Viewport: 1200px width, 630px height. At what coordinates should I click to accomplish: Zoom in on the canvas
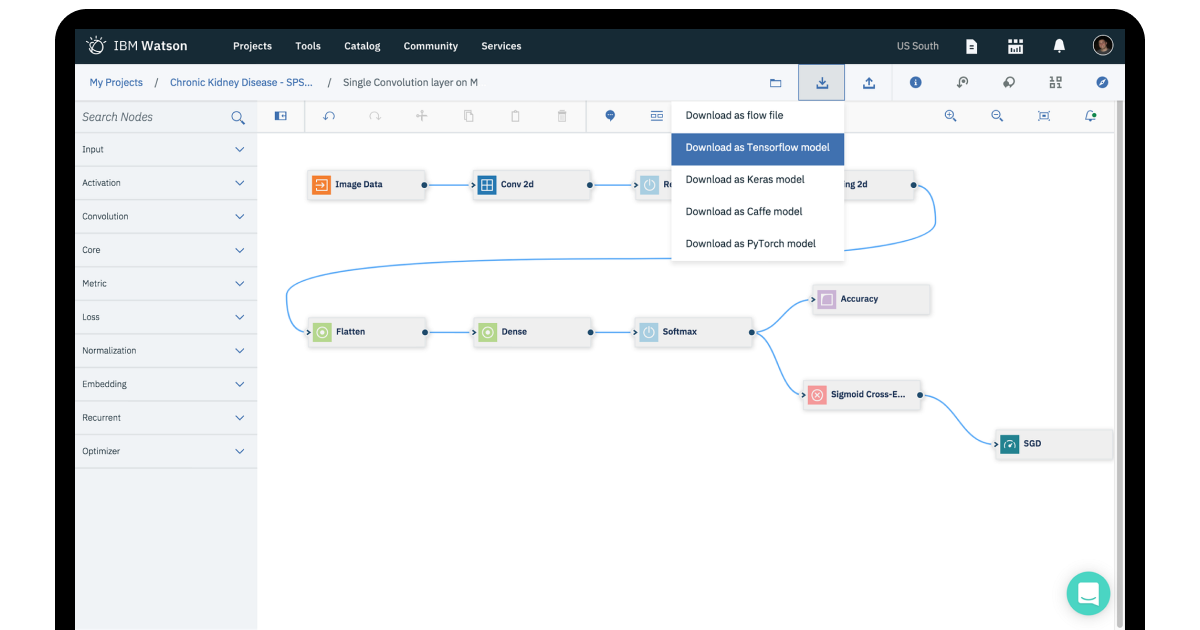(950, 116)
